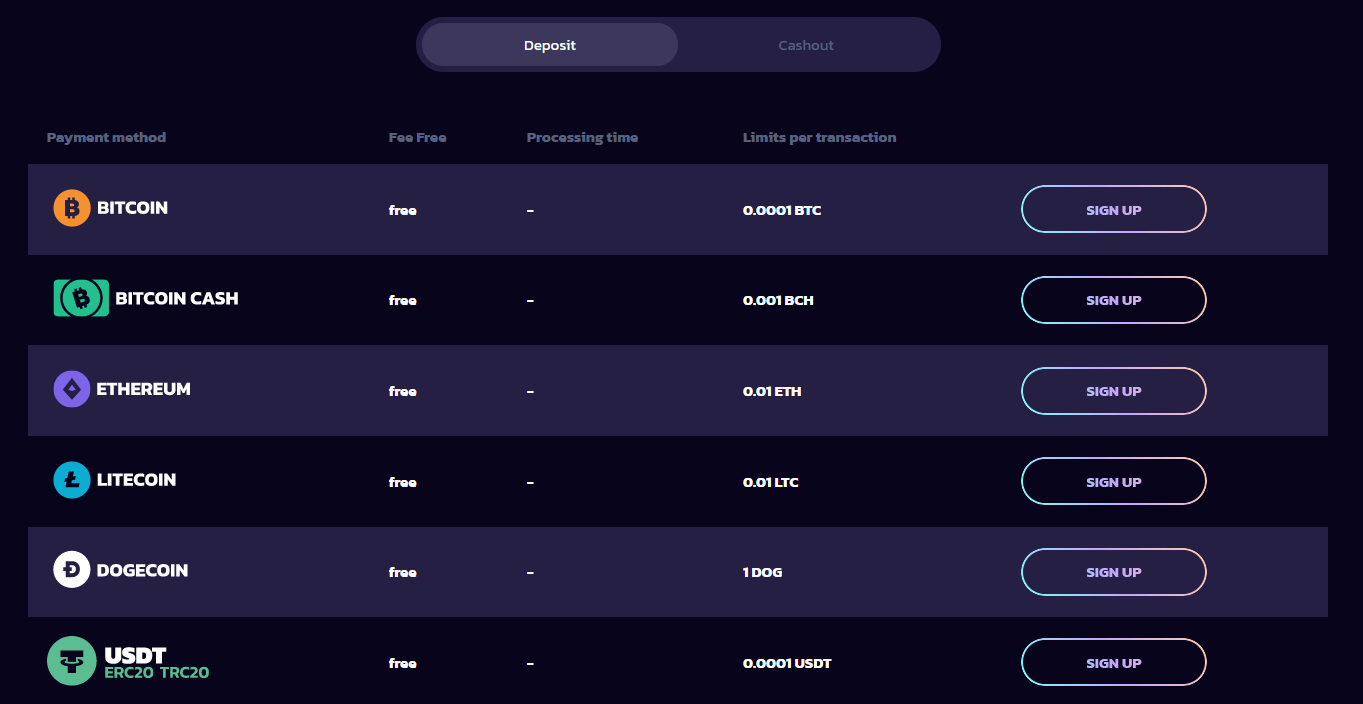
Task: Sign up using the Bitcoin Cash row button
Action: [1113, 300]
